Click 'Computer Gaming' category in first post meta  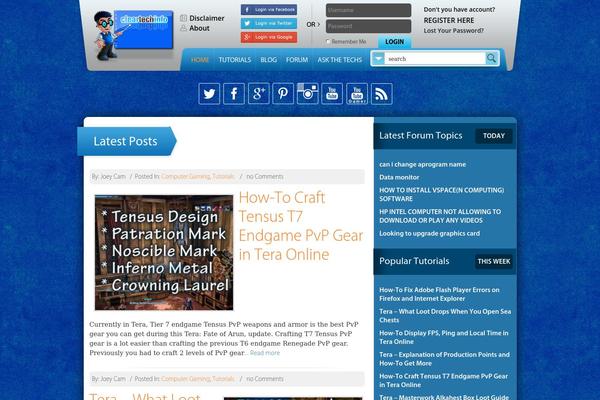(x=186, y=176)
